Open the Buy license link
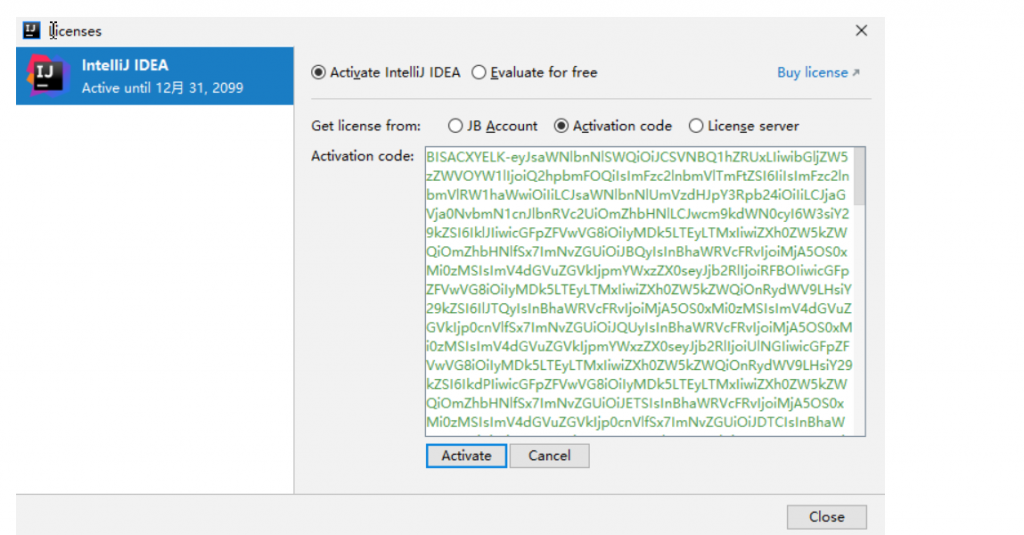1024x535 pixels. tap(812, 73)
